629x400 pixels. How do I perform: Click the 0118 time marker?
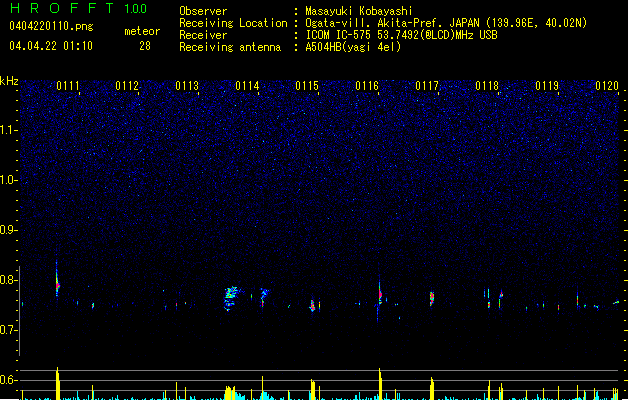(487, 86)
